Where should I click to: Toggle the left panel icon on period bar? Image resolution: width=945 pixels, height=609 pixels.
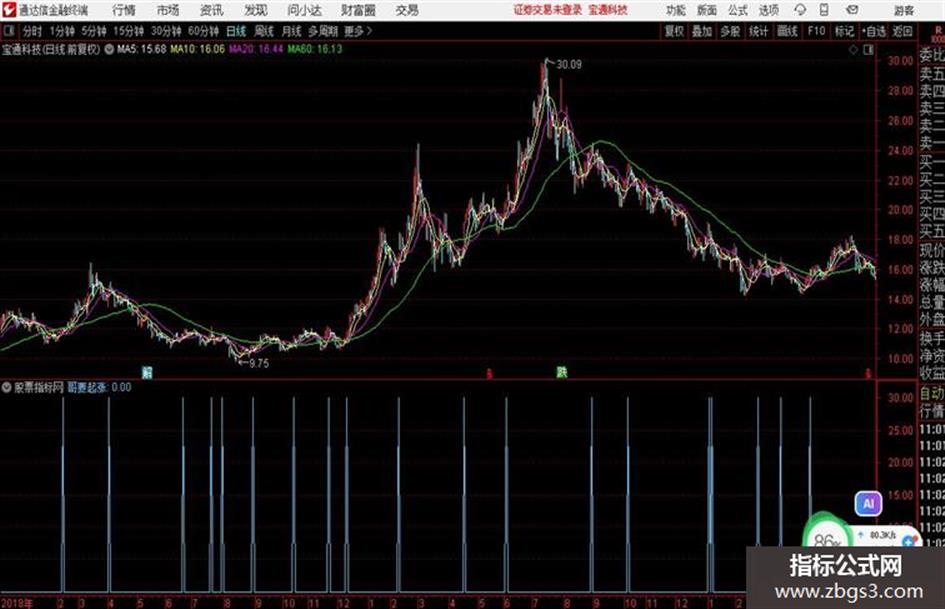(8, 31)
